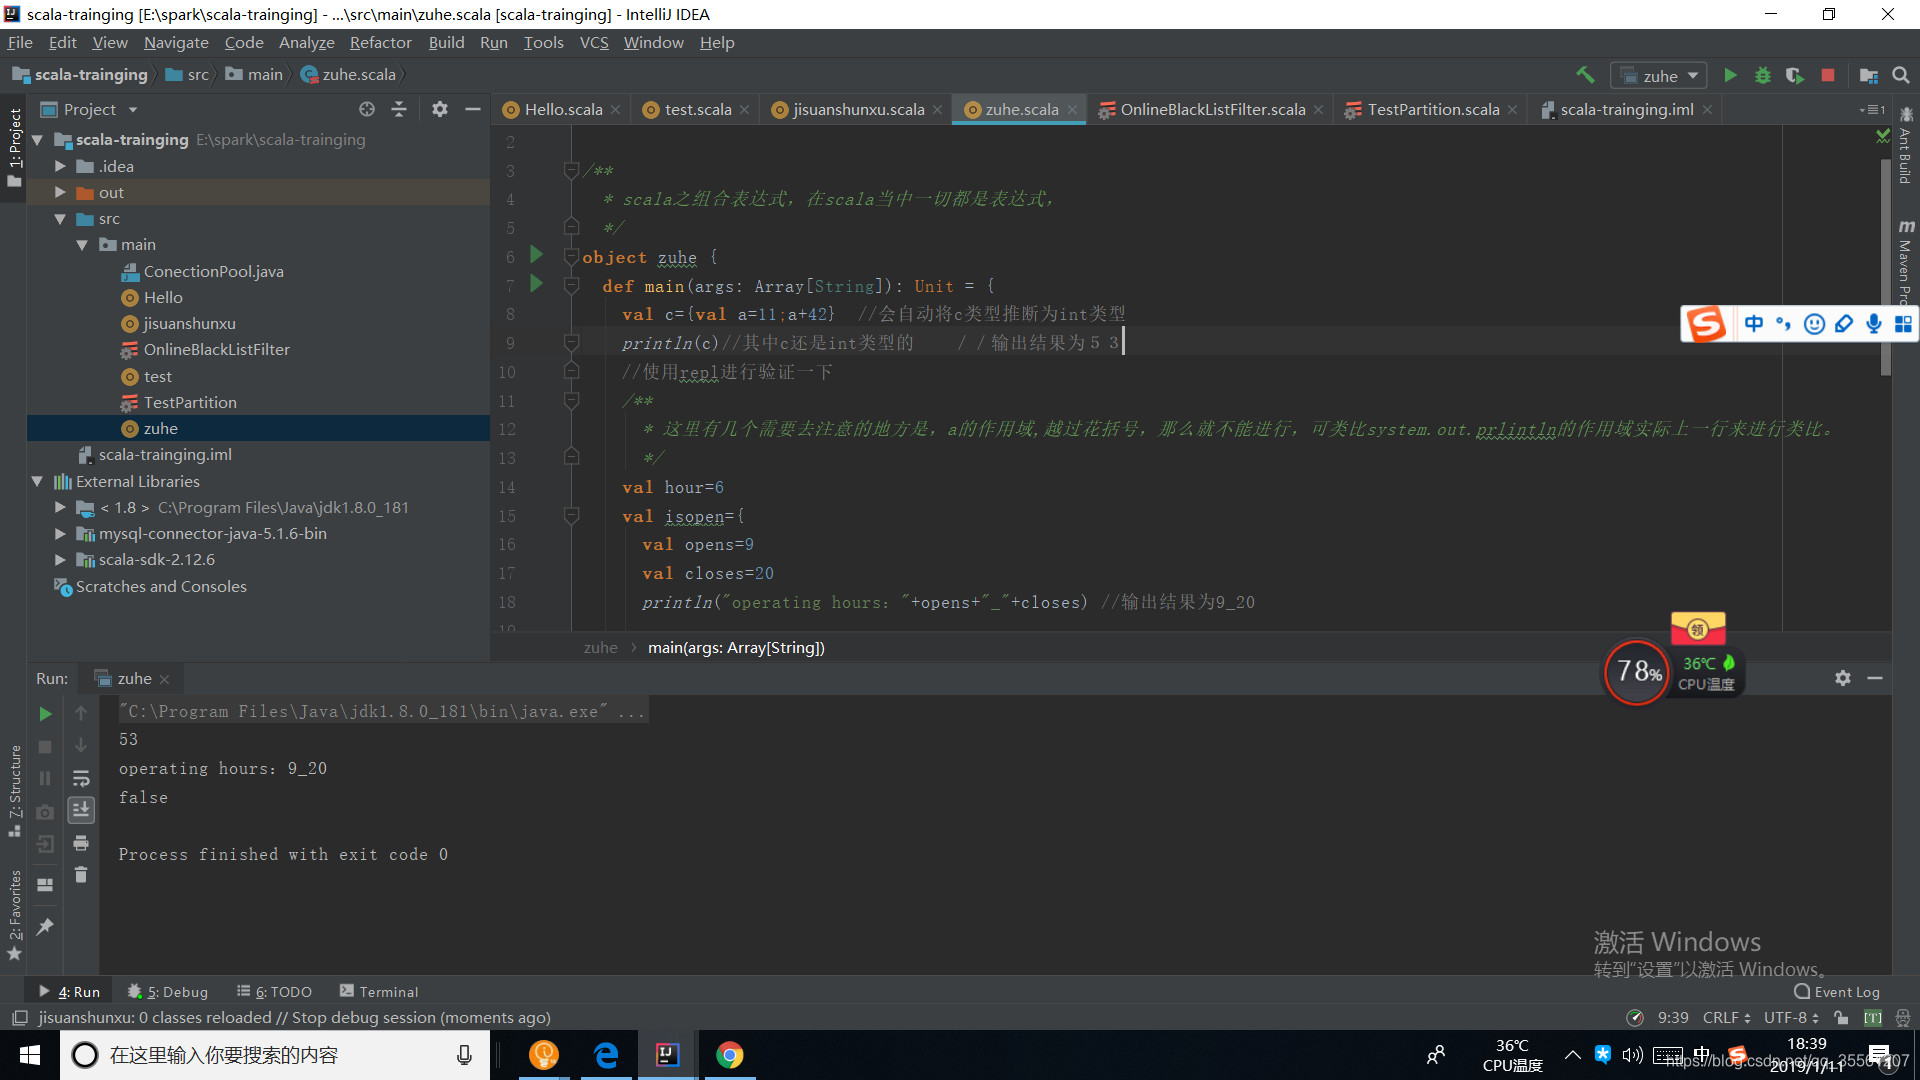Collapse all in Project panel
Viewport: 1920px width, 1080px height.
[399, 109]
